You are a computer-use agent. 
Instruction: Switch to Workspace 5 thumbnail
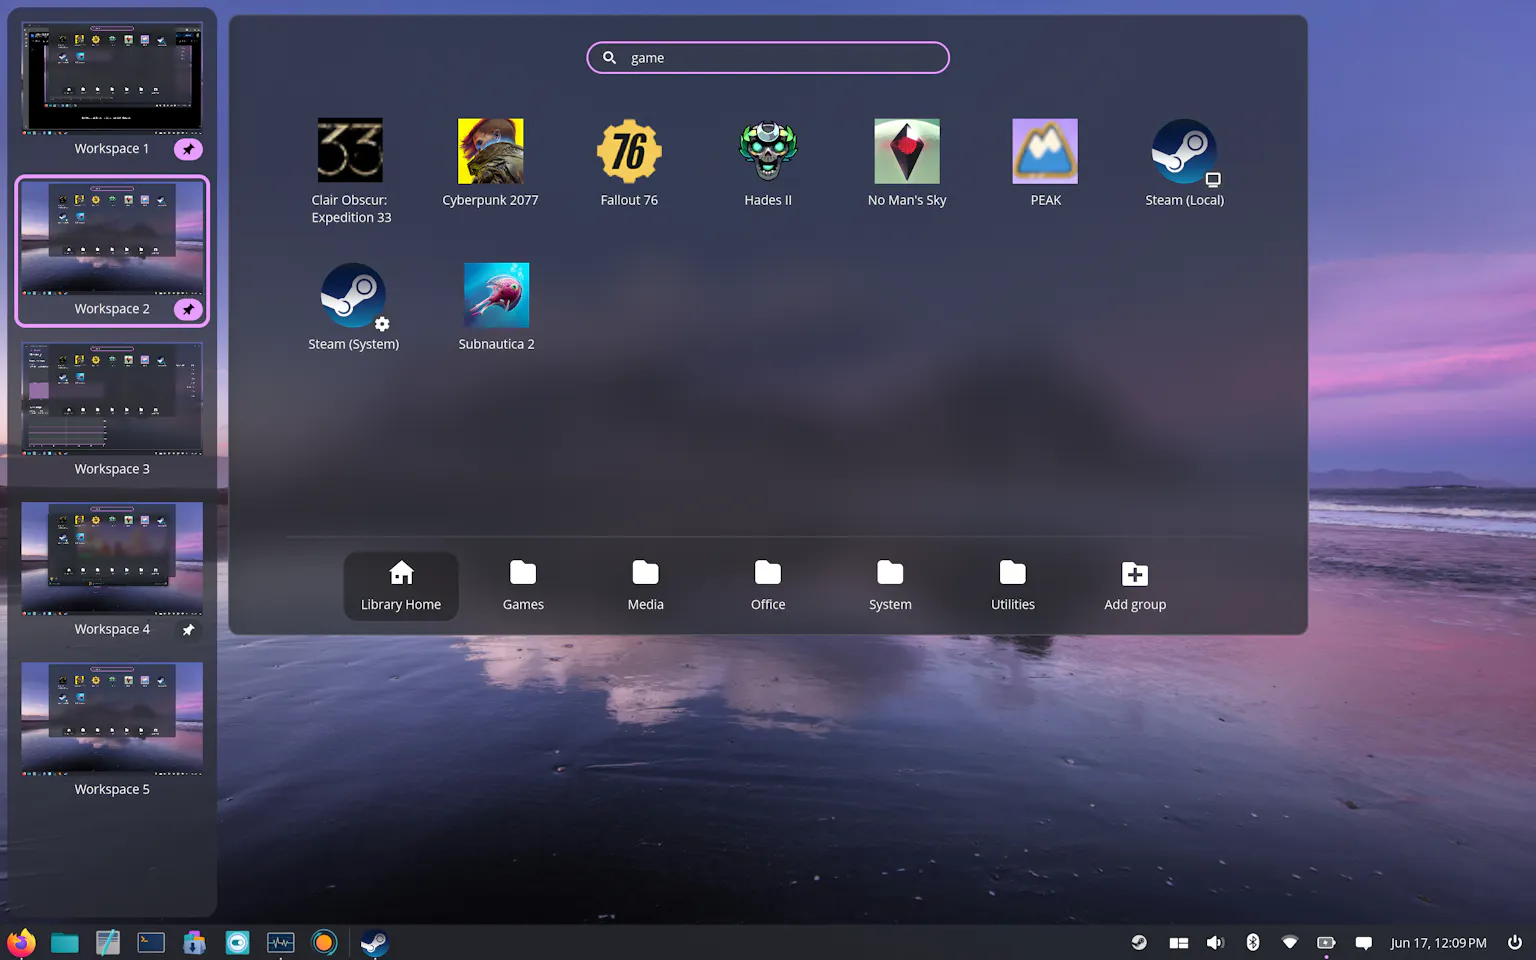(112, 718)
